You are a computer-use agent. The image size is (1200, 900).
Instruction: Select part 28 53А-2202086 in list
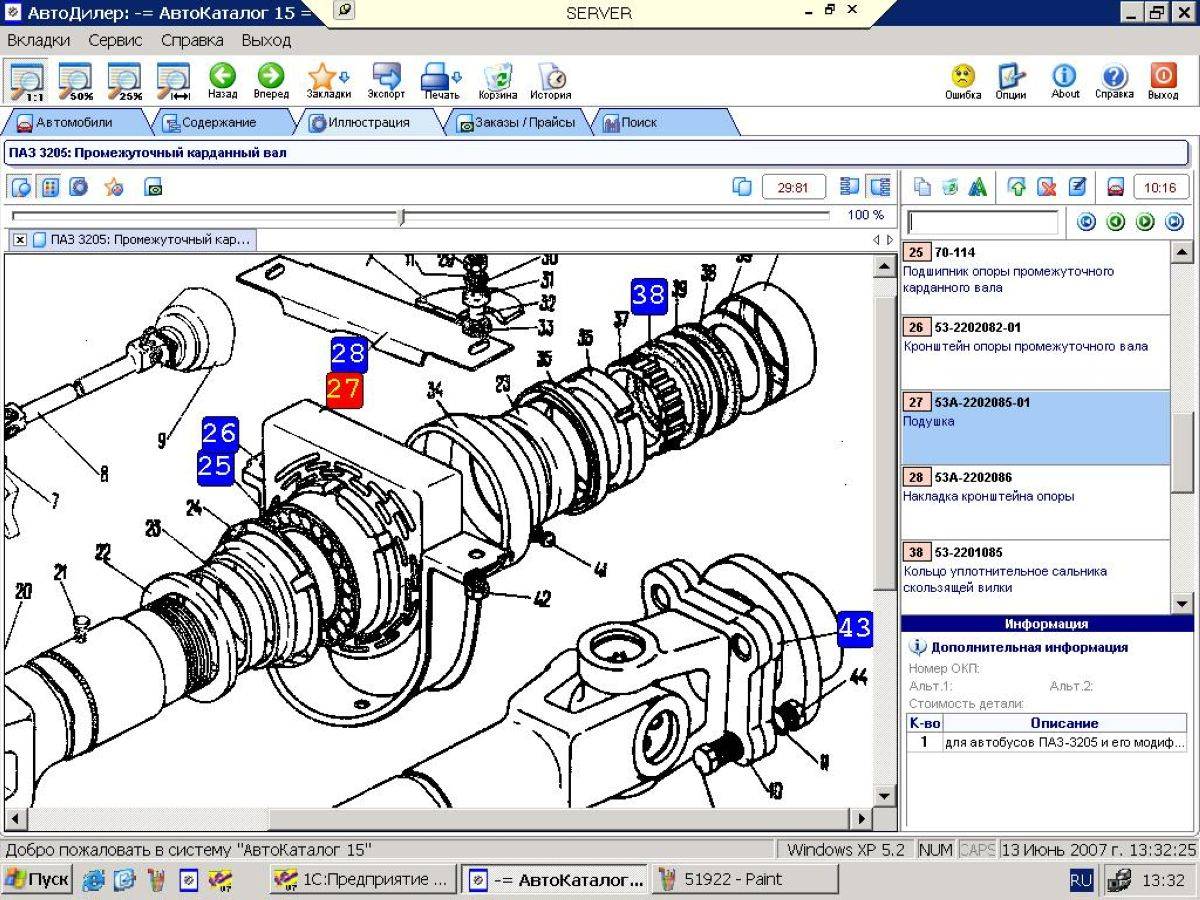[x=1035, y=503]
